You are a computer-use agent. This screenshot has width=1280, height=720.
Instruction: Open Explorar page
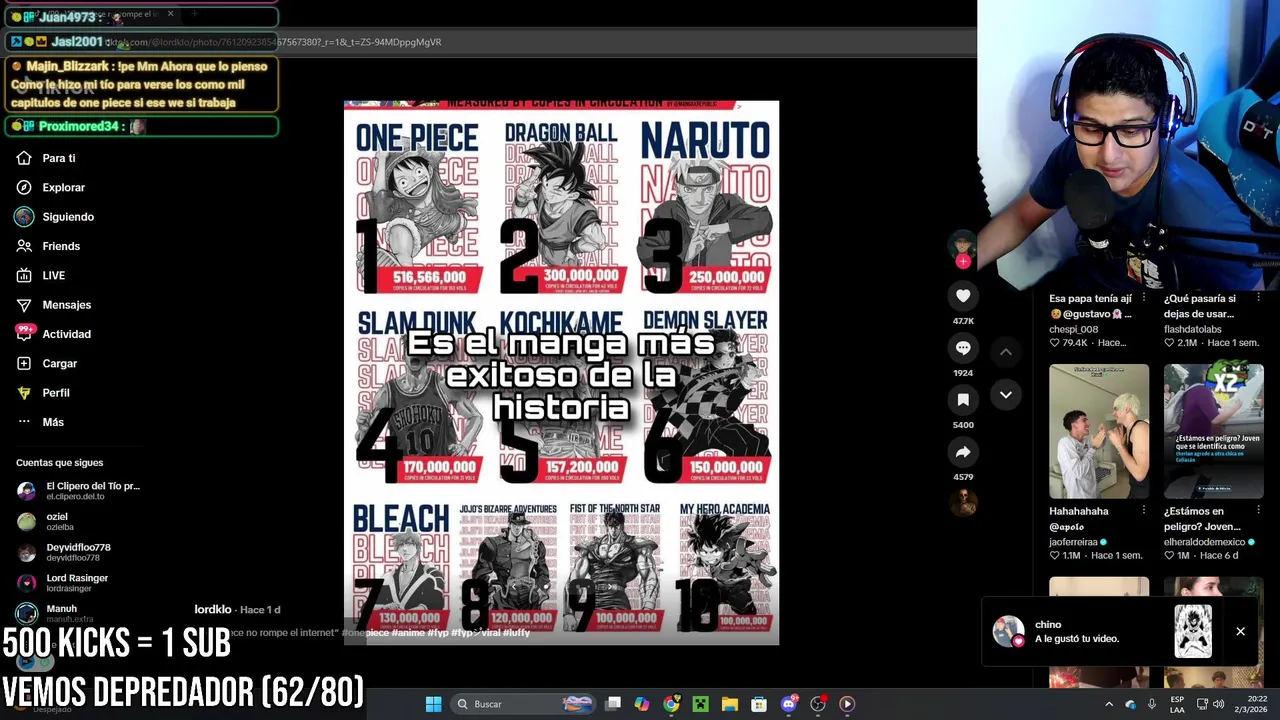click(x=51, y=187)
